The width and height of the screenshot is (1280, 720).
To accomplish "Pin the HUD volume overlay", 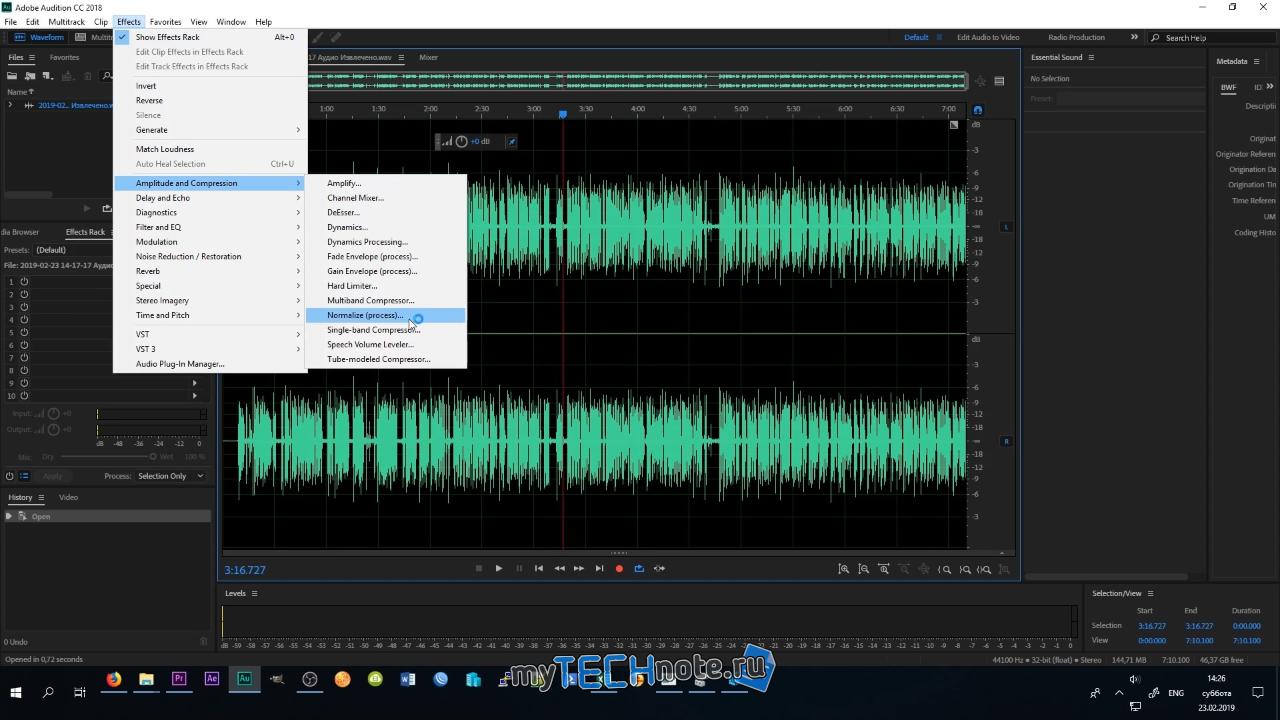I will click(x=511, y=141).
